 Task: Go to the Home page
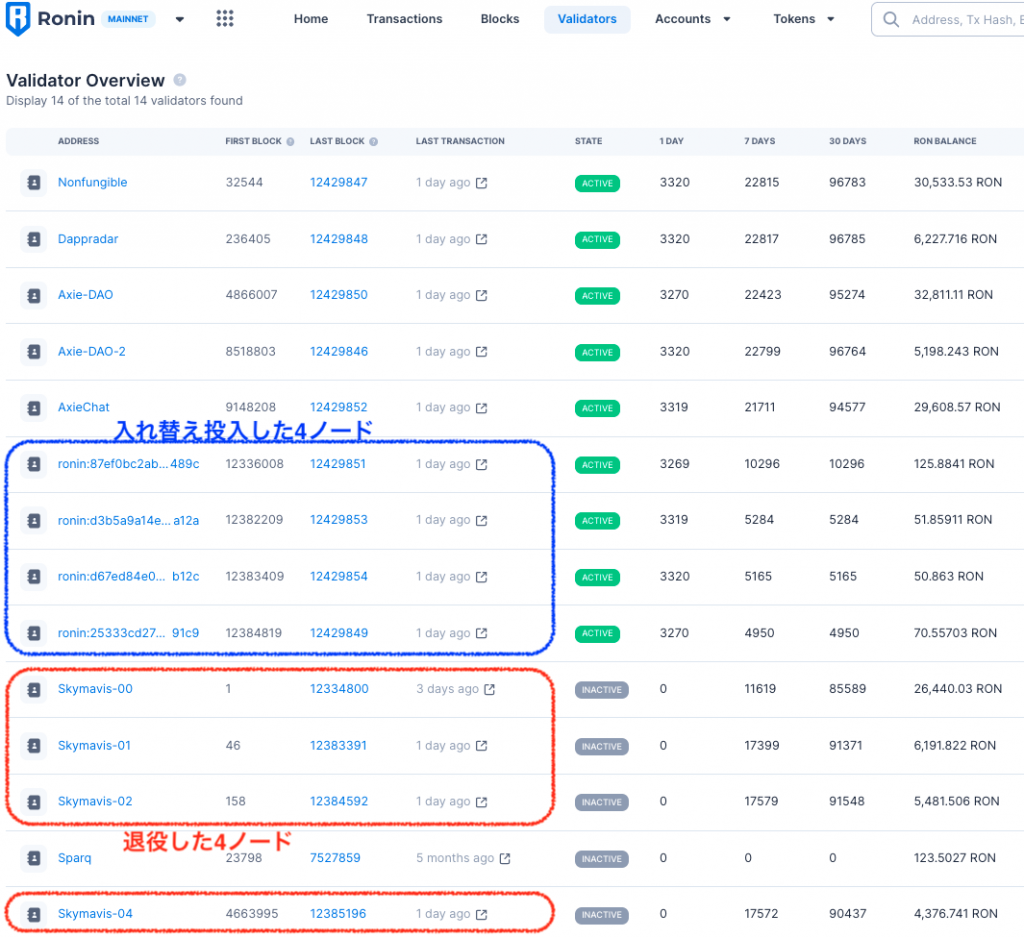311,19
